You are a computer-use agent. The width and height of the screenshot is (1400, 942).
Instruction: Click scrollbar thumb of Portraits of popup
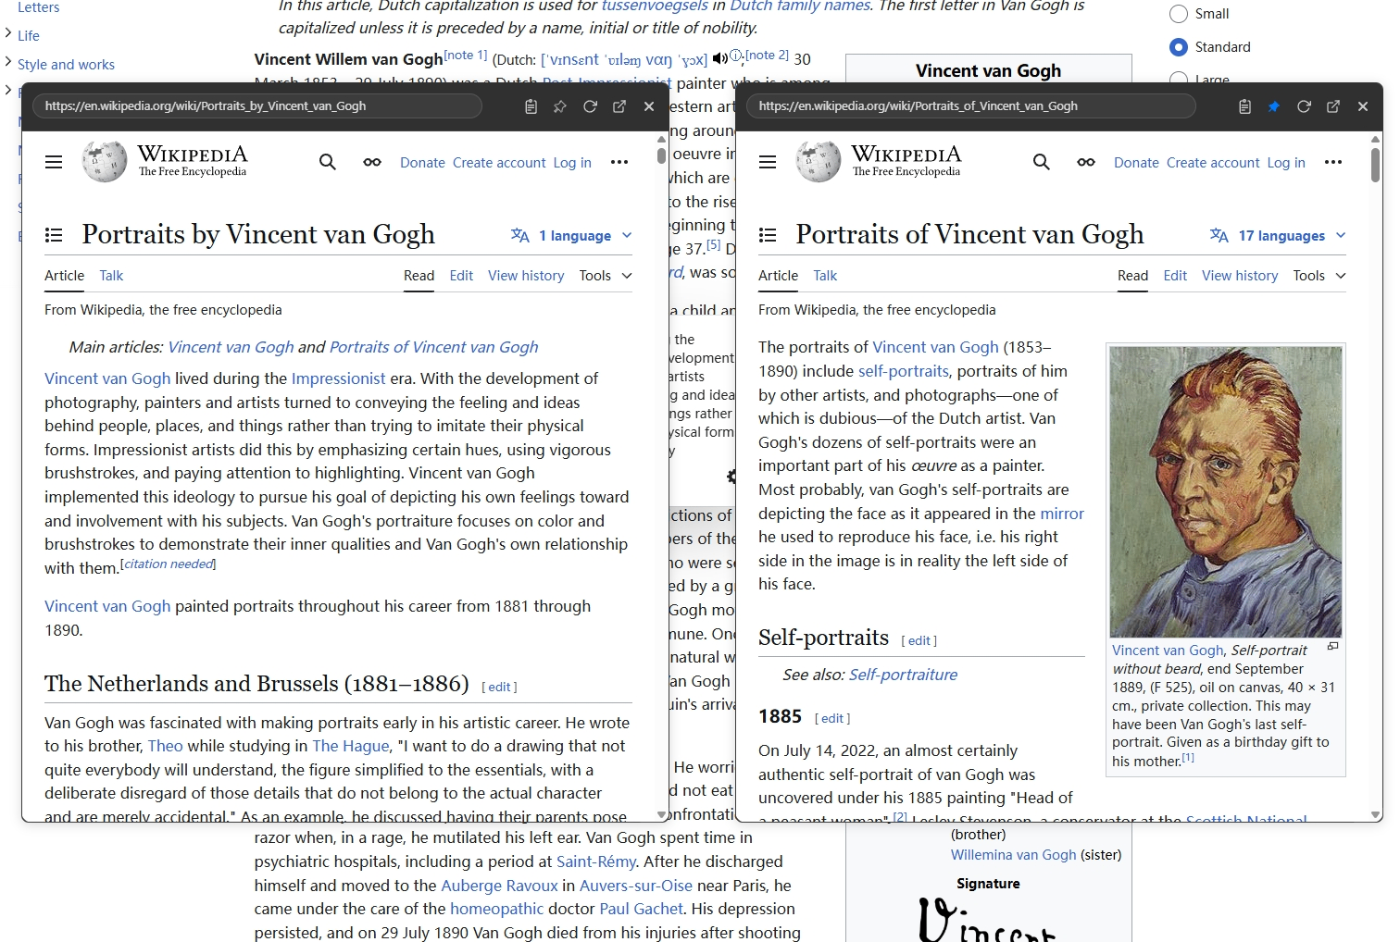click(1375, 165)
